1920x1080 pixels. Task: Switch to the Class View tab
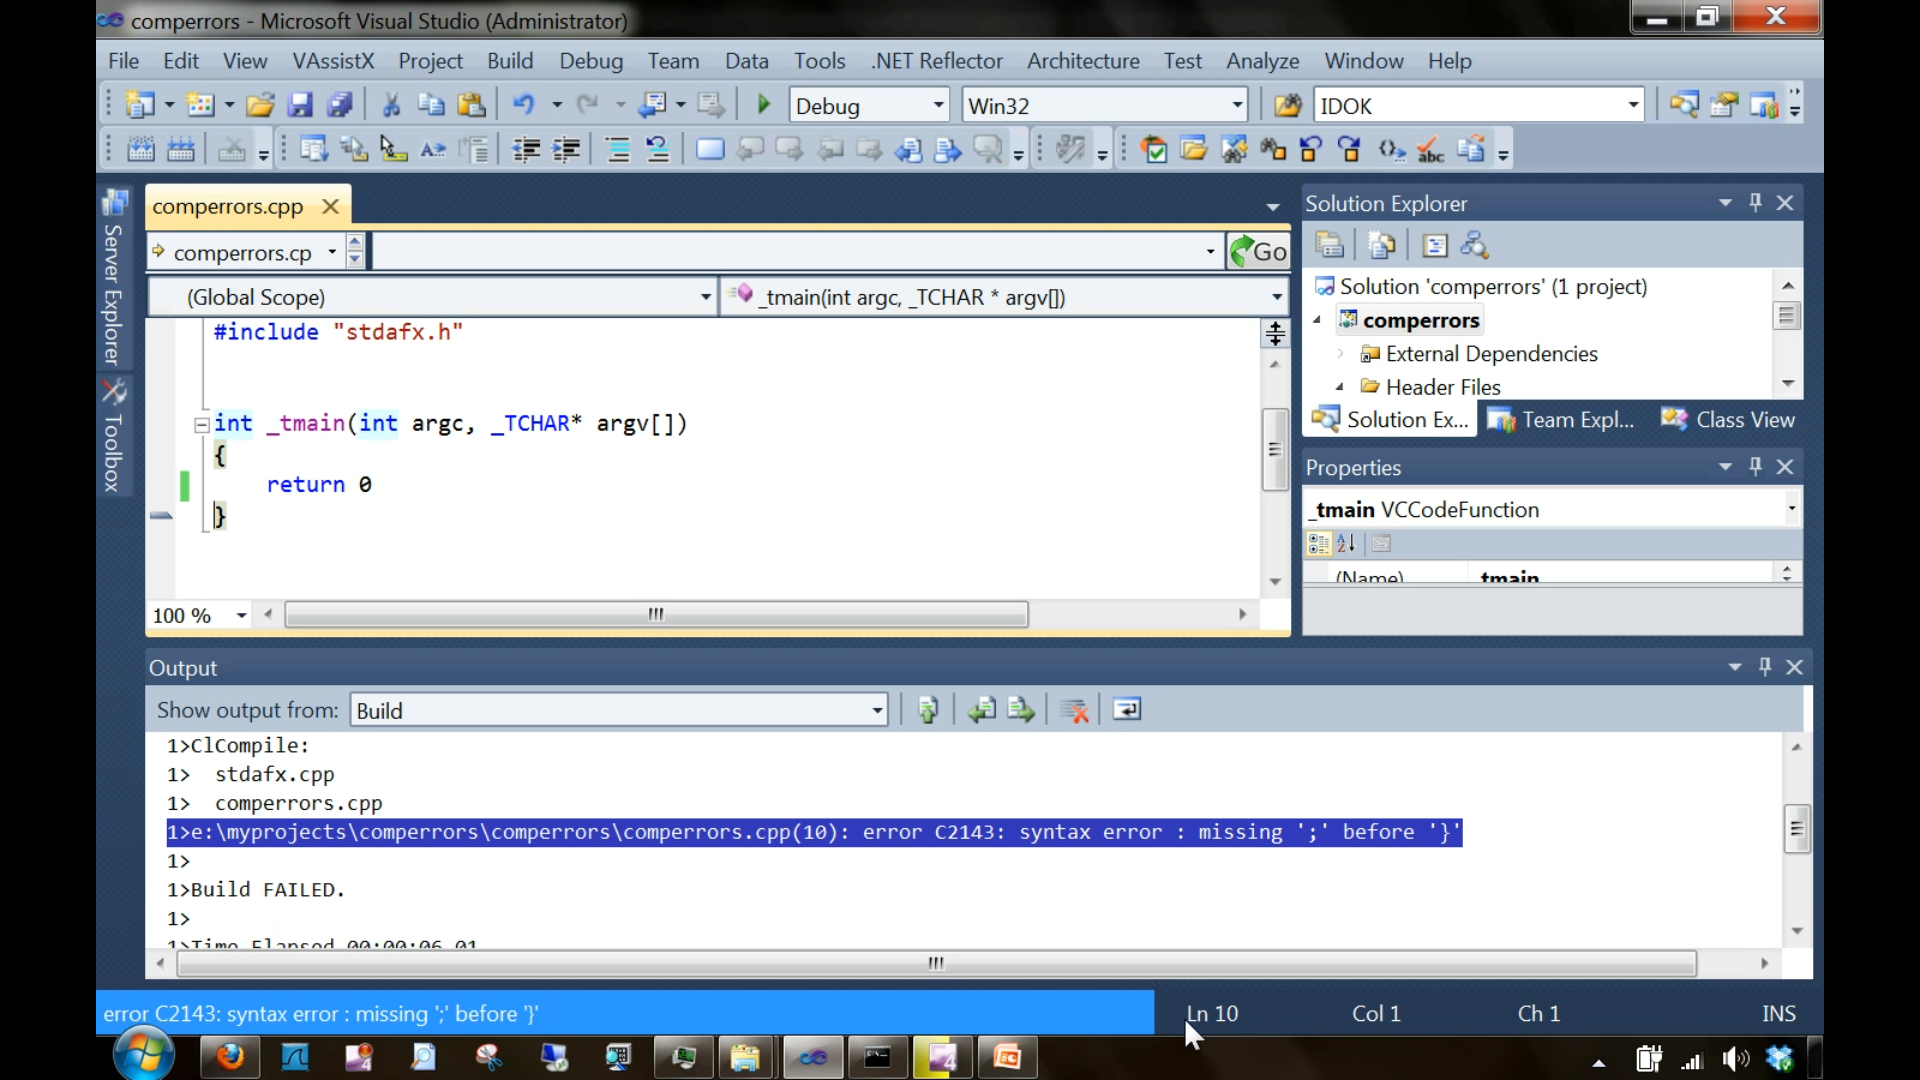[1745, 419]
